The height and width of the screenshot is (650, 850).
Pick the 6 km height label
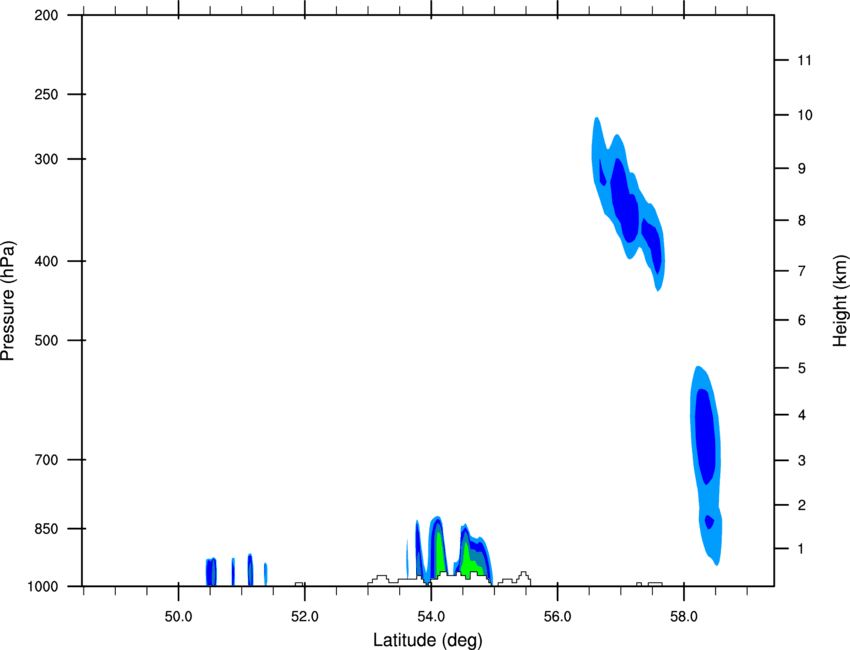802,320
